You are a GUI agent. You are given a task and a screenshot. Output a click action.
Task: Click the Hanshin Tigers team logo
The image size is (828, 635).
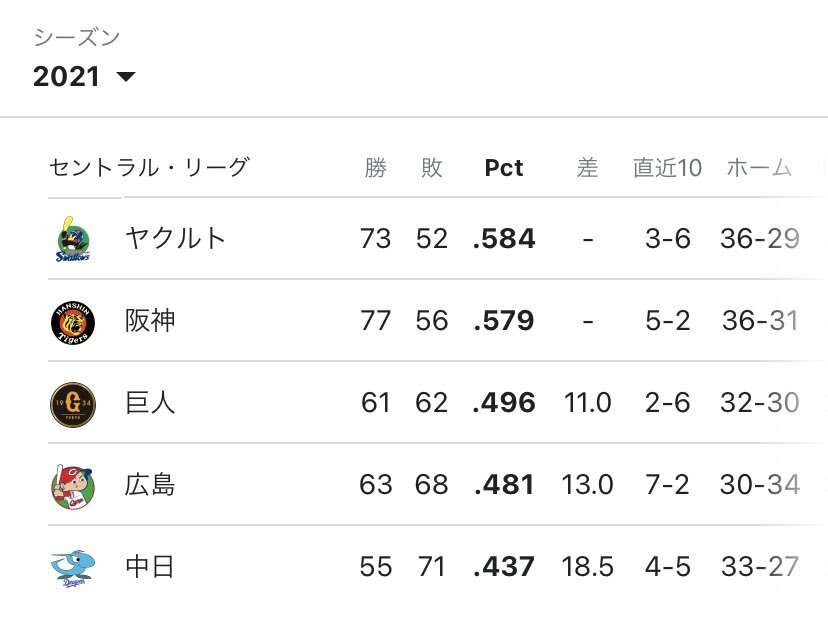72,321
